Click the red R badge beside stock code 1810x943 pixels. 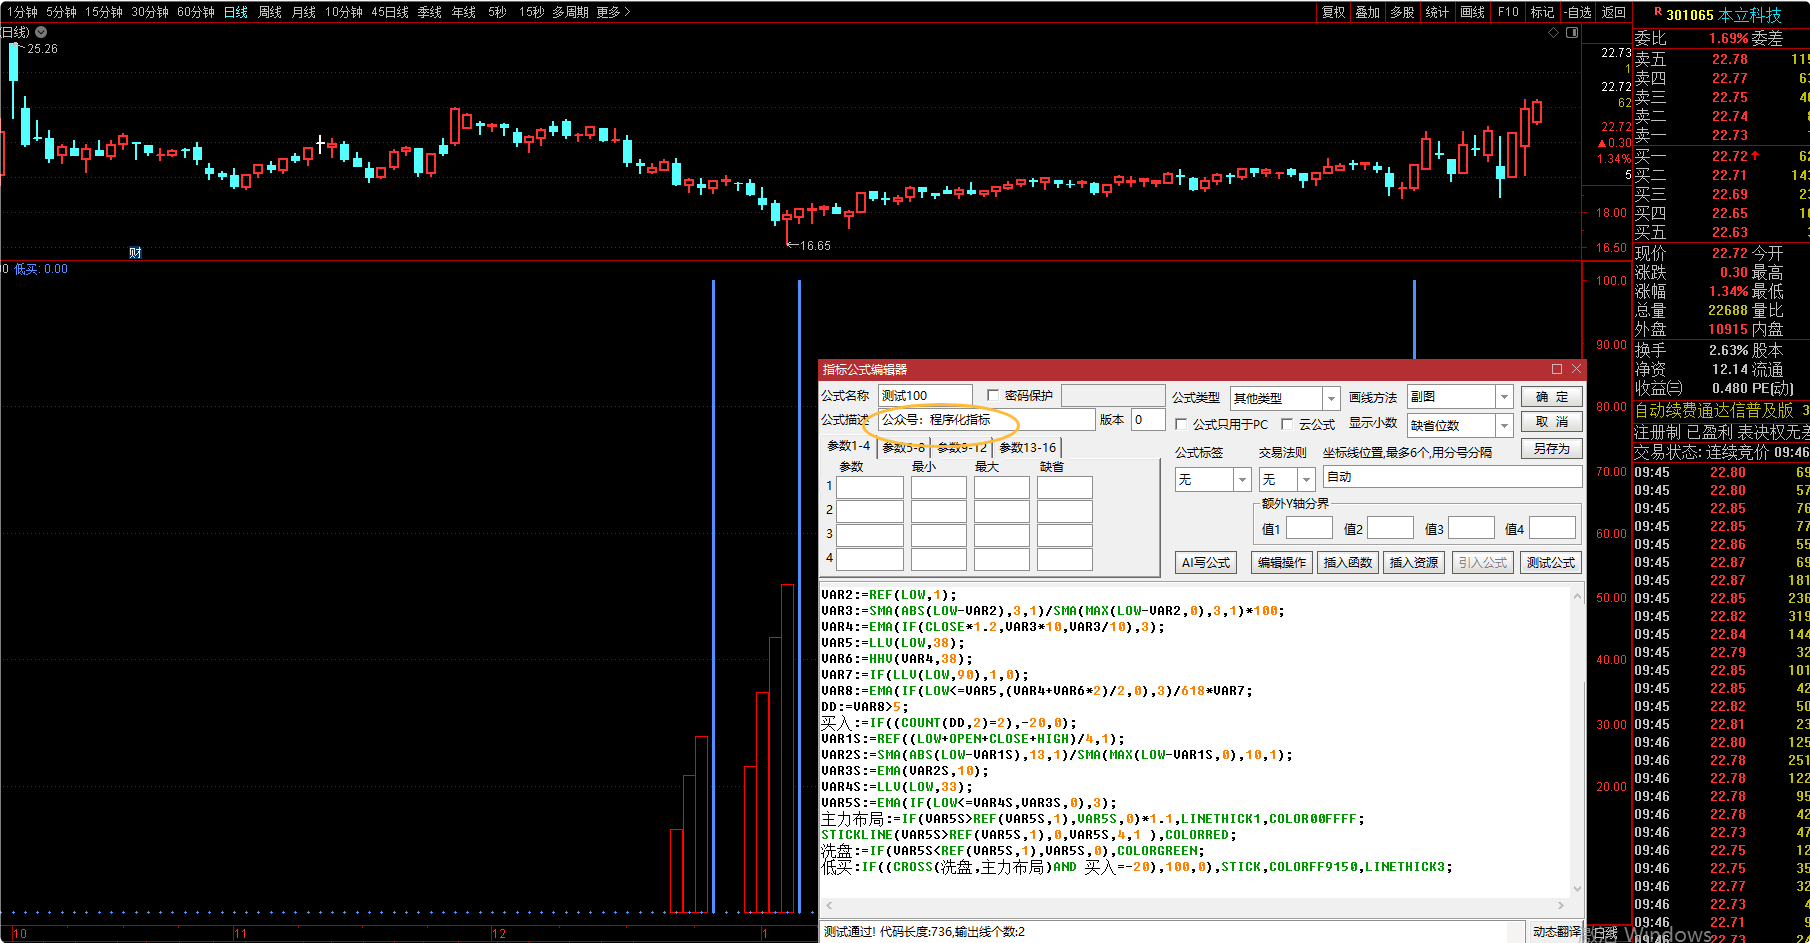coord(1657,13)
